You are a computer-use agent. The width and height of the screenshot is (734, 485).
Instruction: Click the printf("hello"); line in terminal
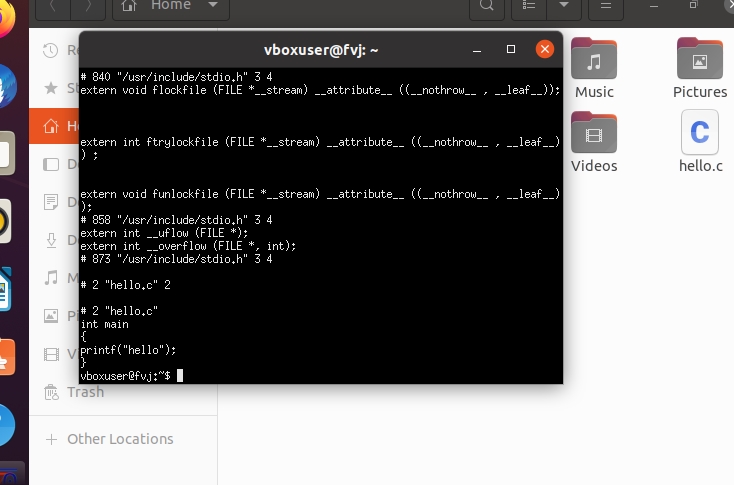pyautogui.click(x=128, y=350)
